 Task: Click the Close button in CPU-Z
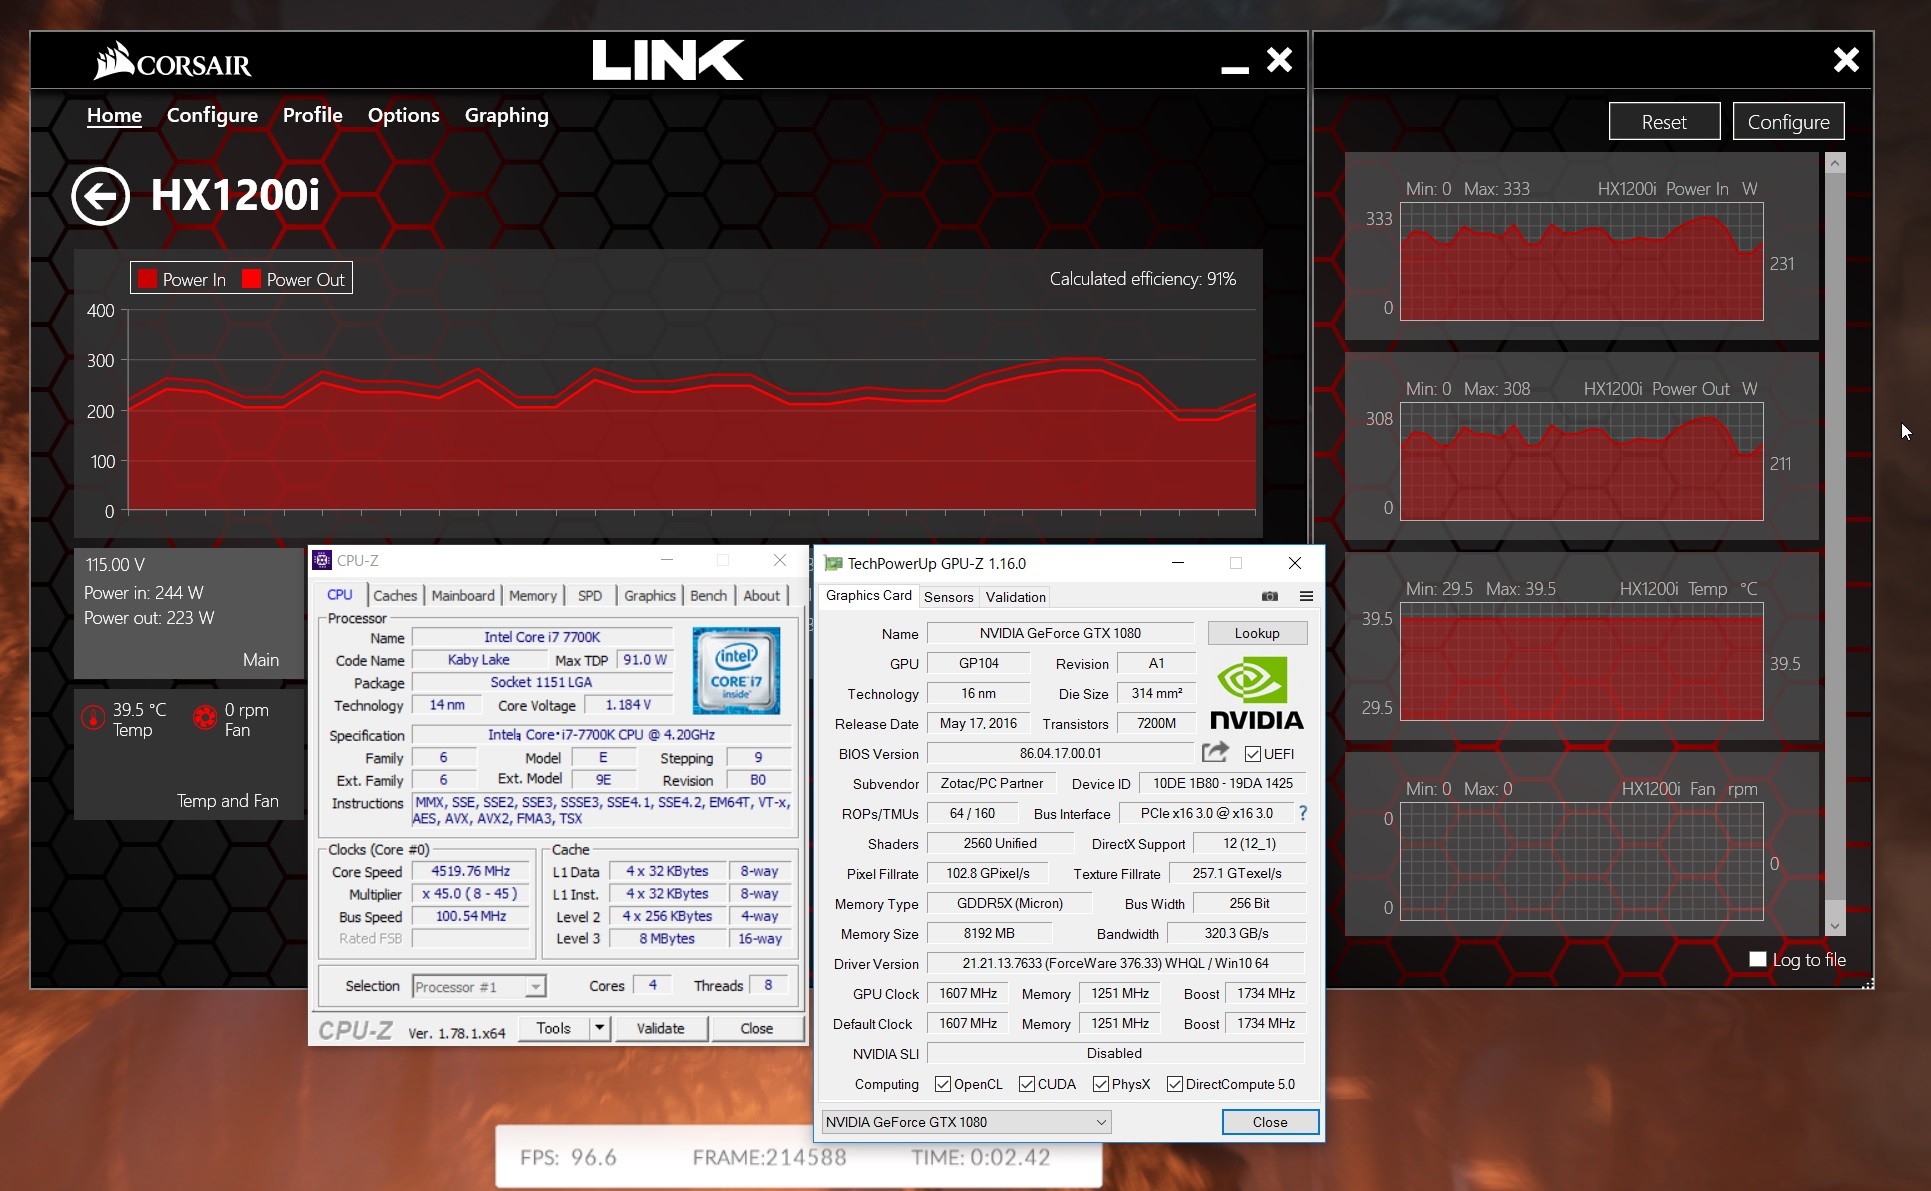click(x=756, y=1028)
